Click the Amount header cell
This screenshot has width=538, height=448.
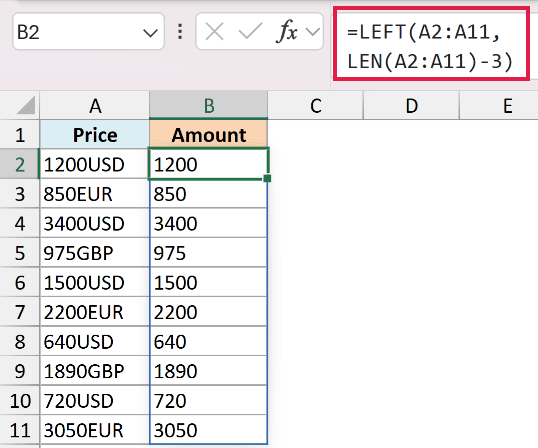click(x=209, y=134)
